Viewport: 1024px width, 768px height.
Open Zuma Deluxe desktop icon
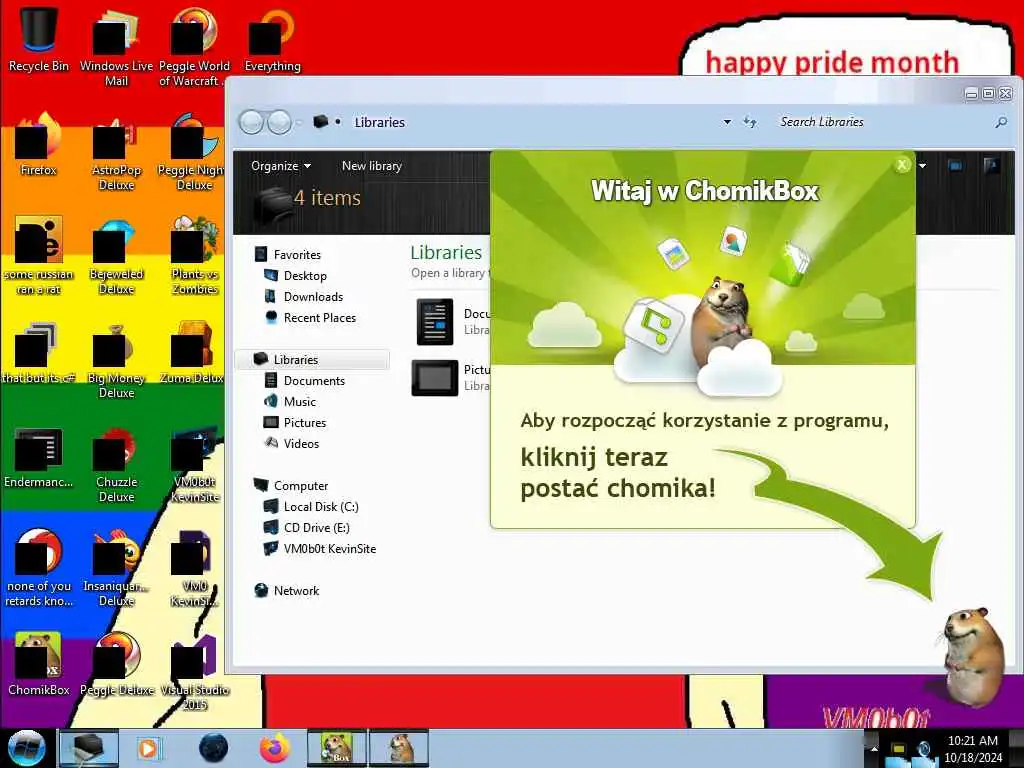point(193,353)
